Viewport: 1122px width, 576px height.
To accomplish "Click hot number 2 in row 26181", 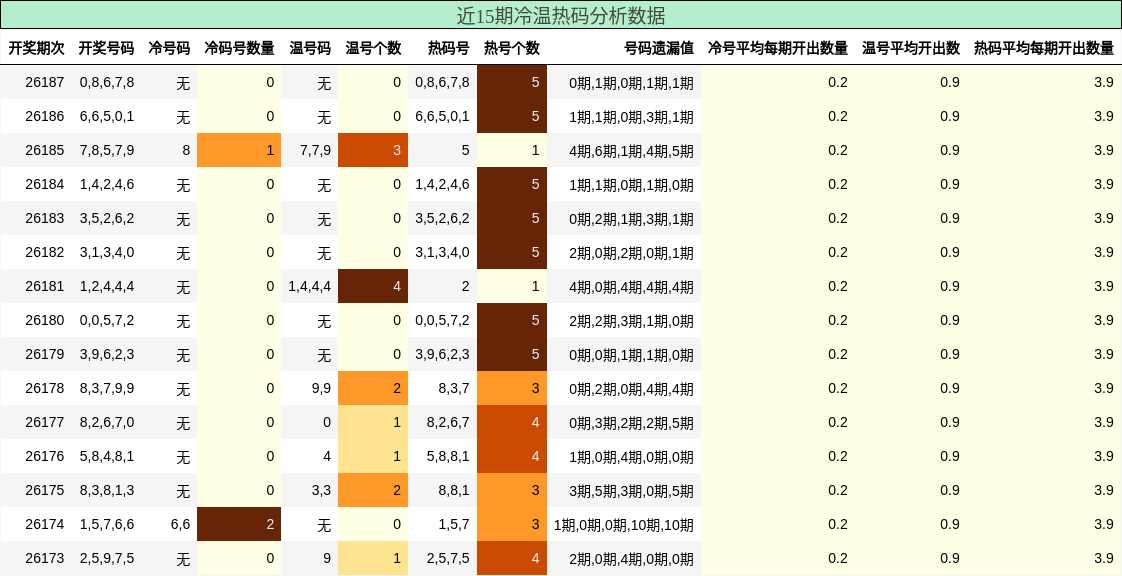I will click(x=465, y=286).
